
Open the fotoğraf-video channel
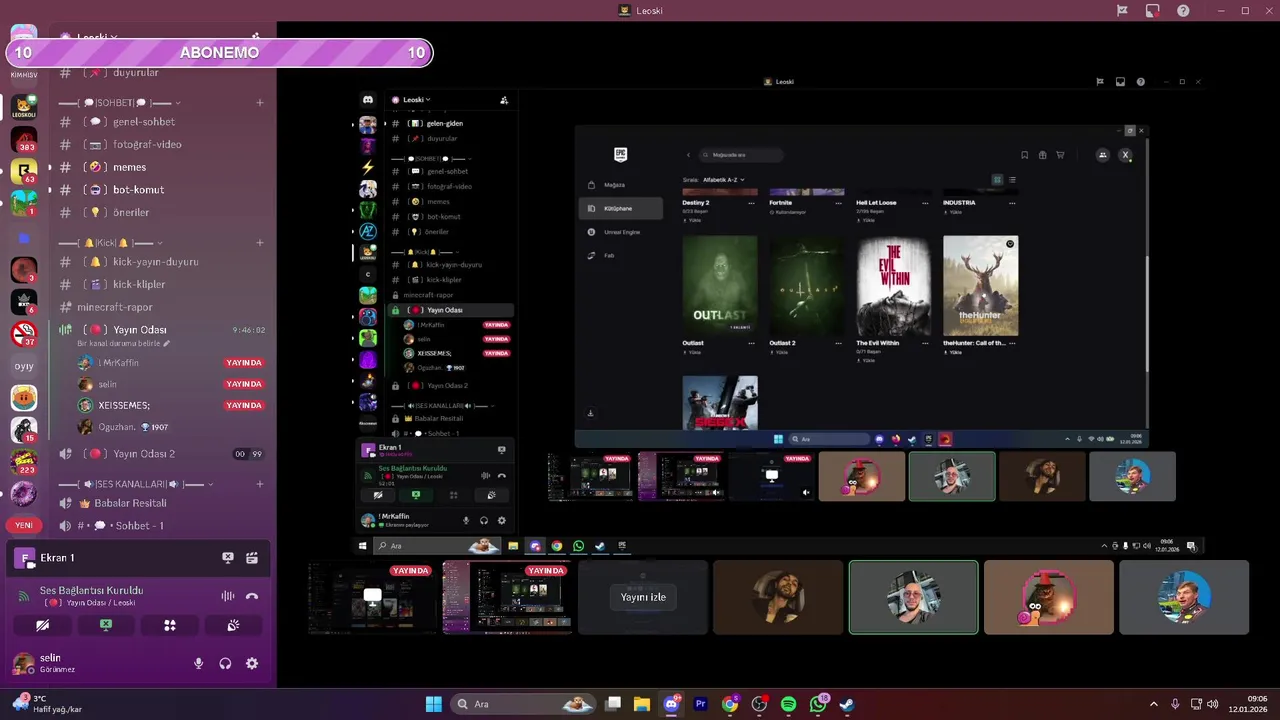160,144
